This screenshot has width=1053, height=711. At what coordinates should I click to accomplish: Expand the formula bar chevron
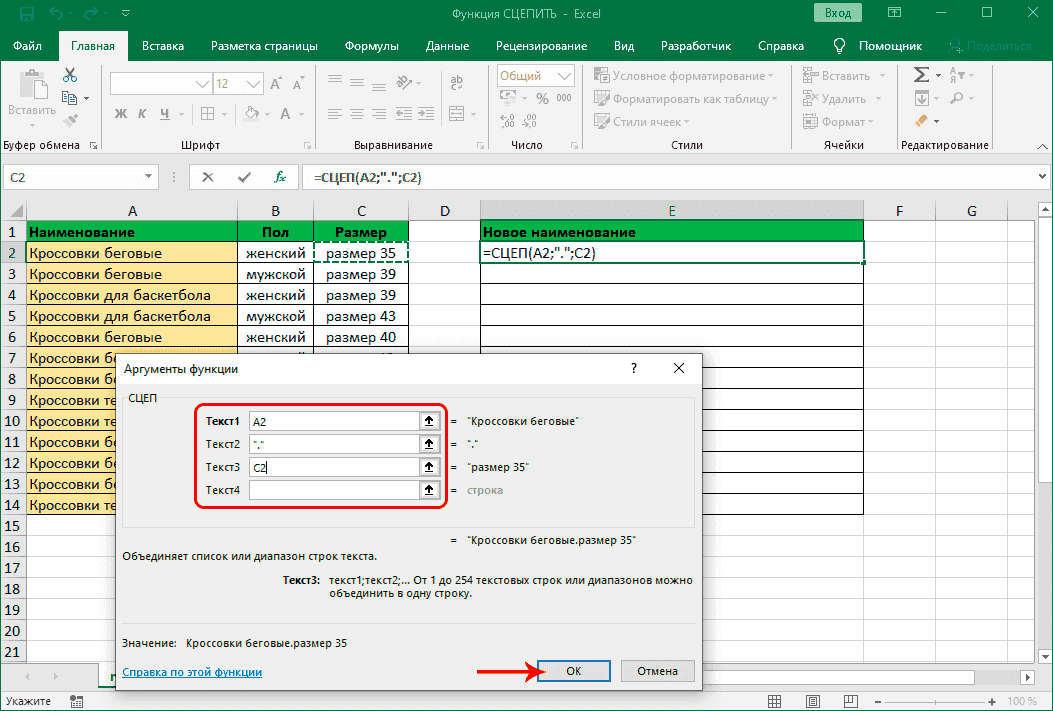(1040, 177)
